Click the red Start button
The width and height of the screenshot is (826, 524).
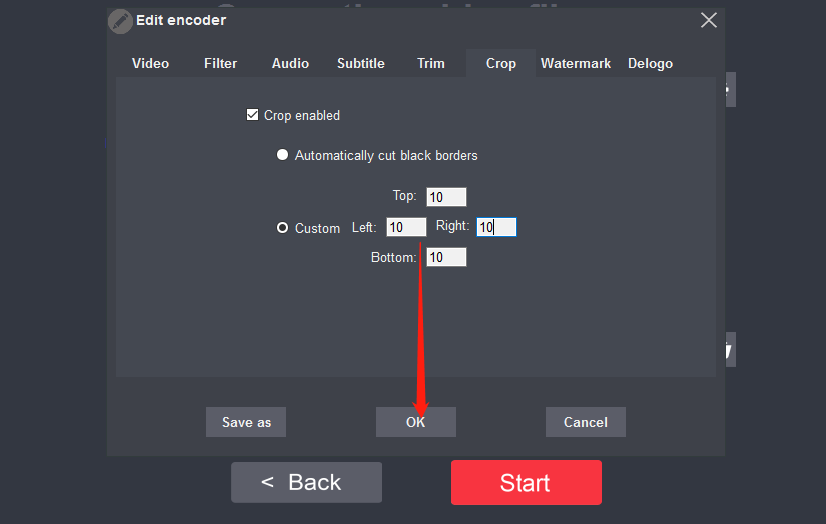tap(526, 482)
